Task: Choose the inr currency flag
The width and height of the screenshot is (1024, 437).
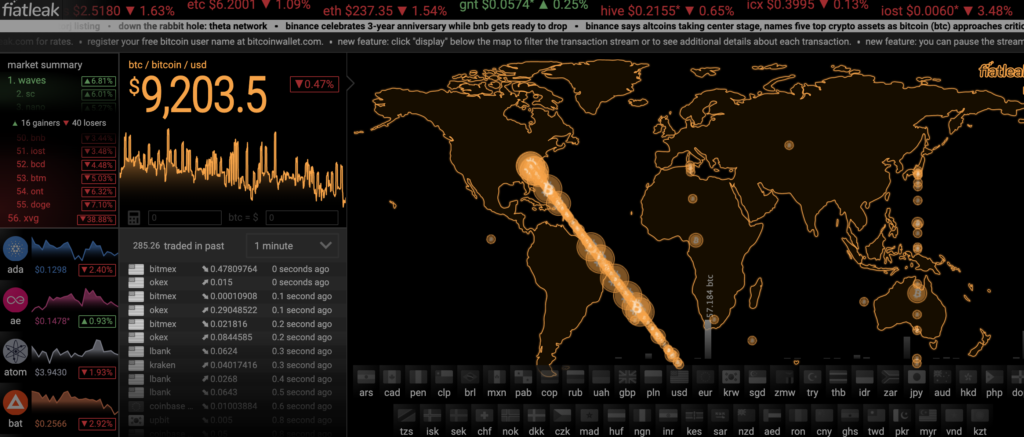Action: tap(668, 415)
